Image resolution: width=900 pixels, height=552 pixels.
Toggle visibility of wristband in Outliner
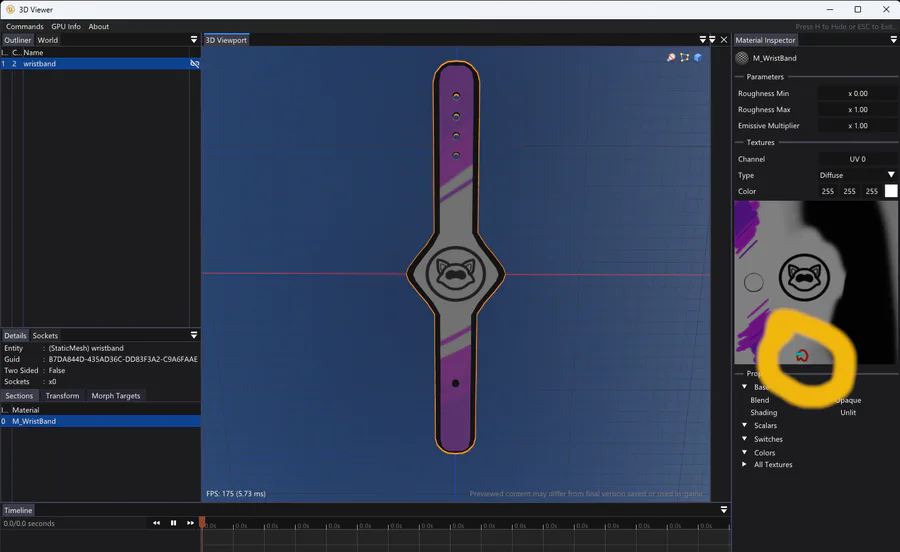195,64
